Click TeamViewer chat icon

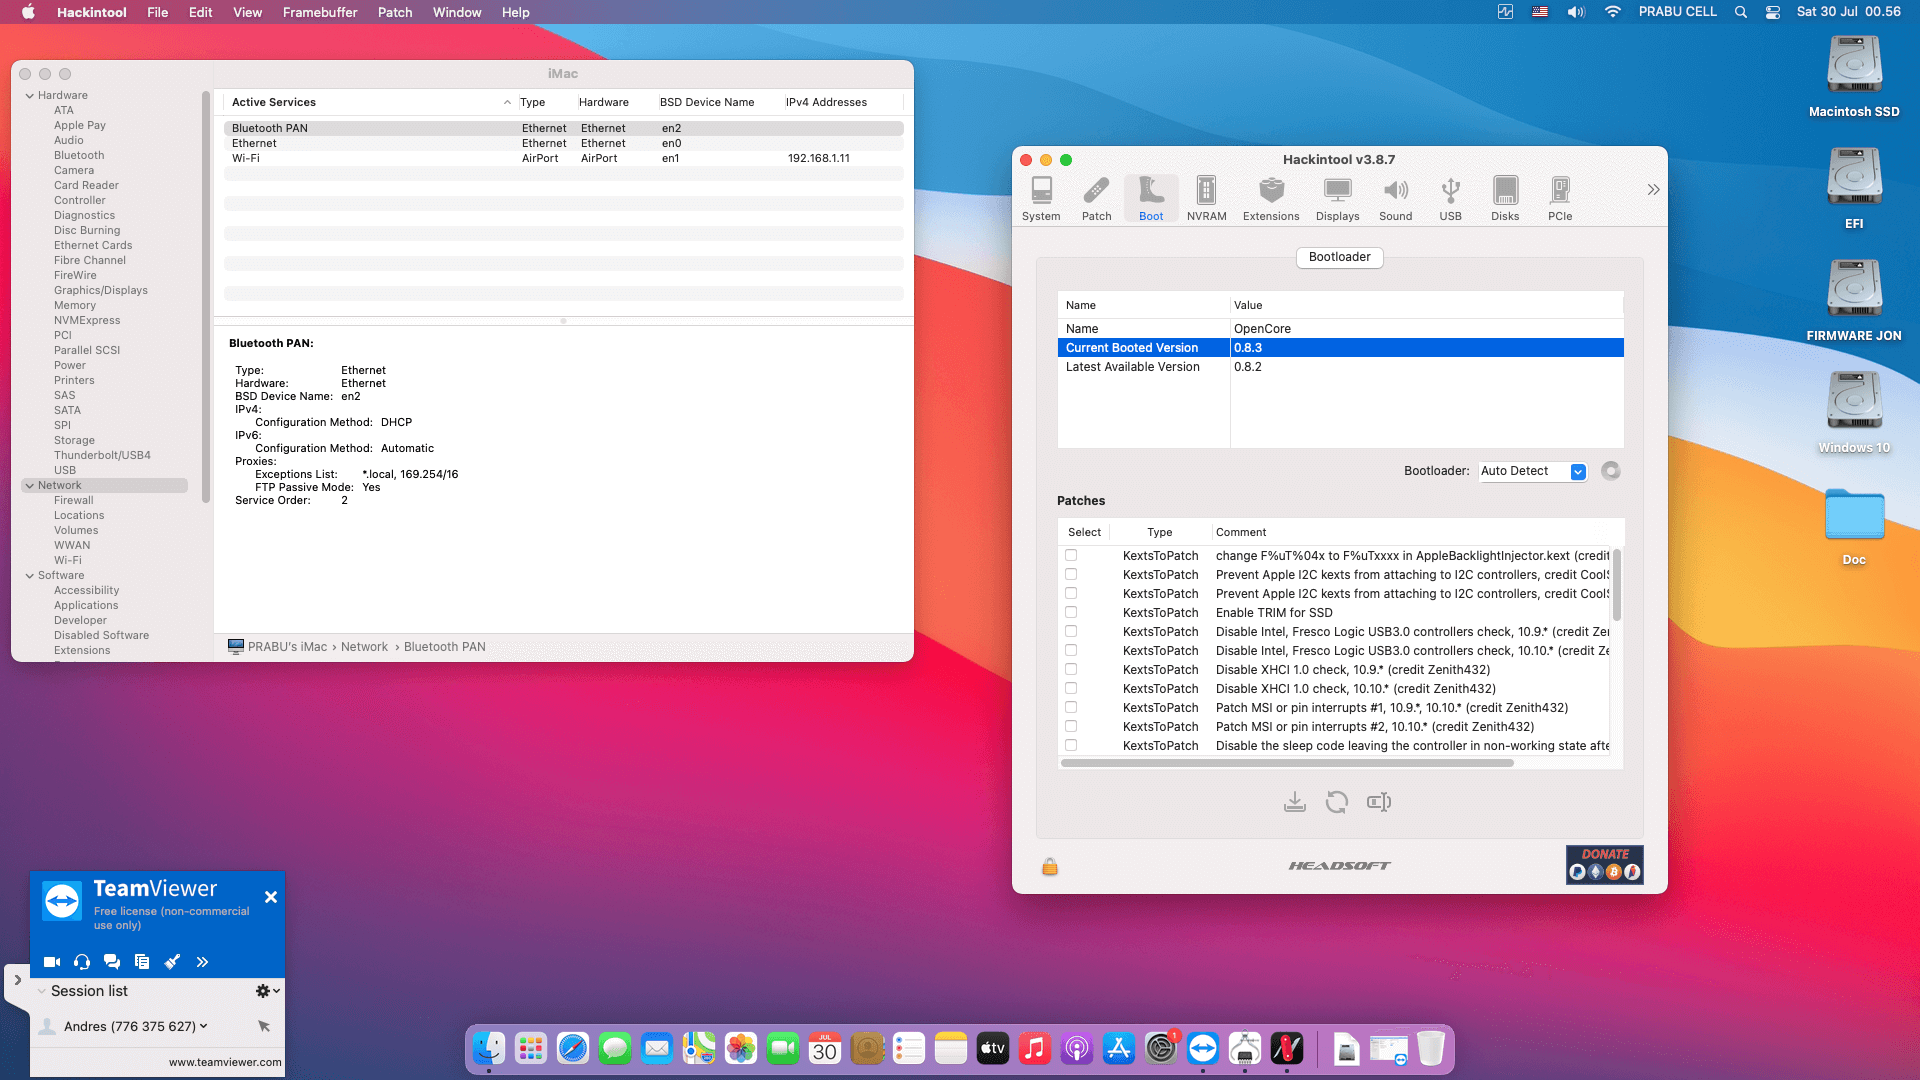[112, 962]
